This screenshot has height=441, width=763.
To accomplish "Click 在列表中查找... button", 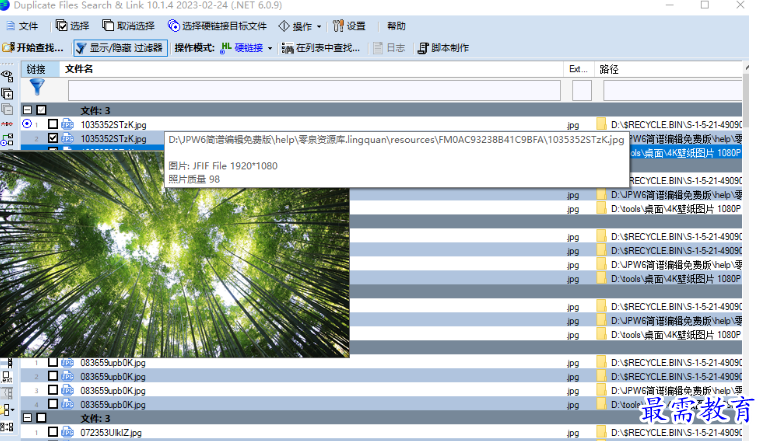I will pos(321,48).
